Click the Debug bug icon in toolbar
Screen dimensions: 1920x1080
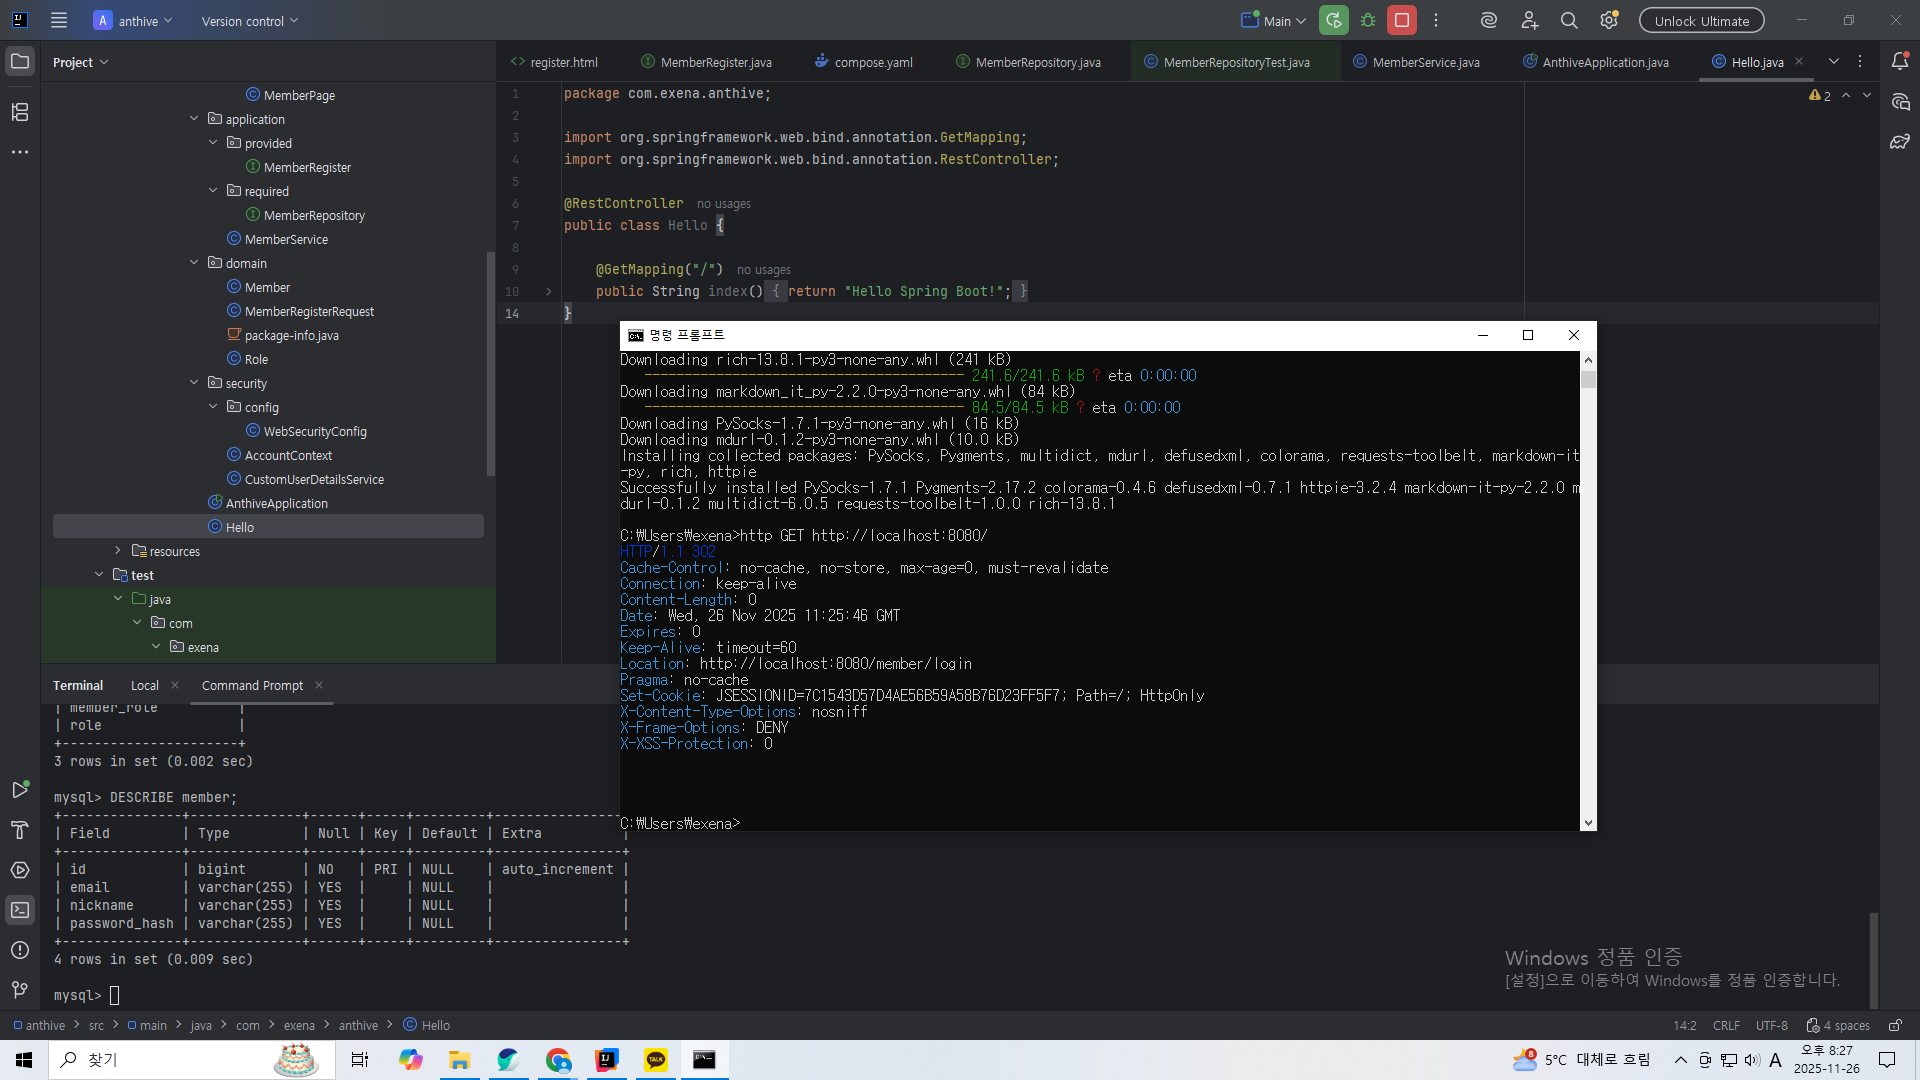1368,20
